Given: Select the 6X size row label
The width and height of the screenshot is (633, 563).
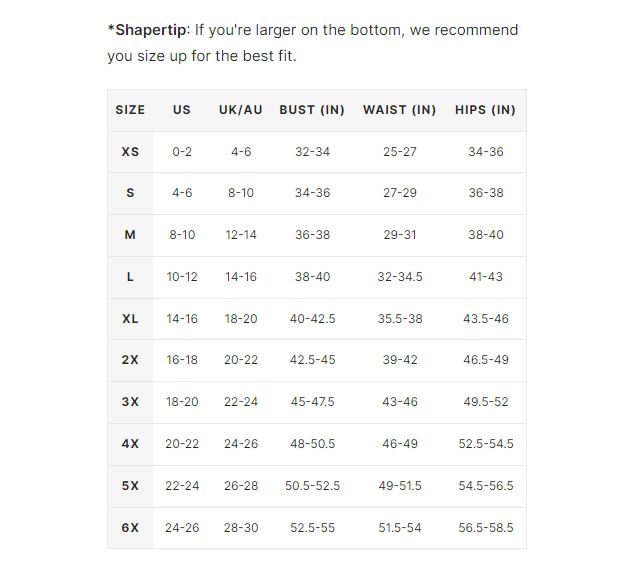Looking at the screenshot, I should 130,527.
